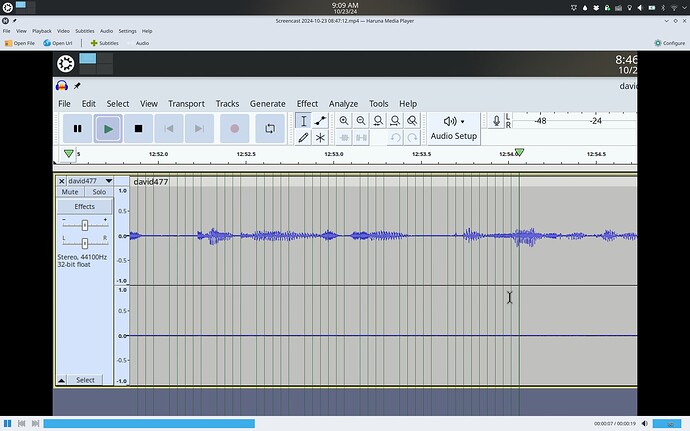Image resolution: width=690 pixels, height=431 pixels.
Task: Open Haruna's Video menu
Action: point(63,31)
